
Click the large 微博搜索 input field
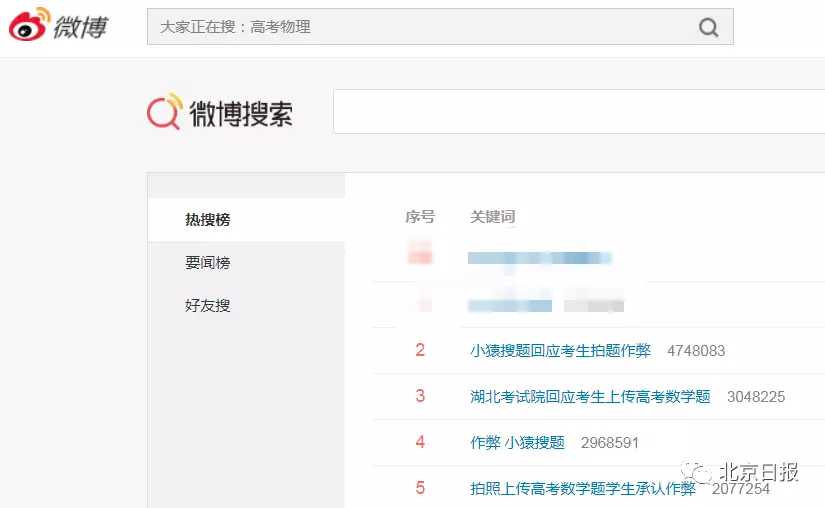pos(578,111)
